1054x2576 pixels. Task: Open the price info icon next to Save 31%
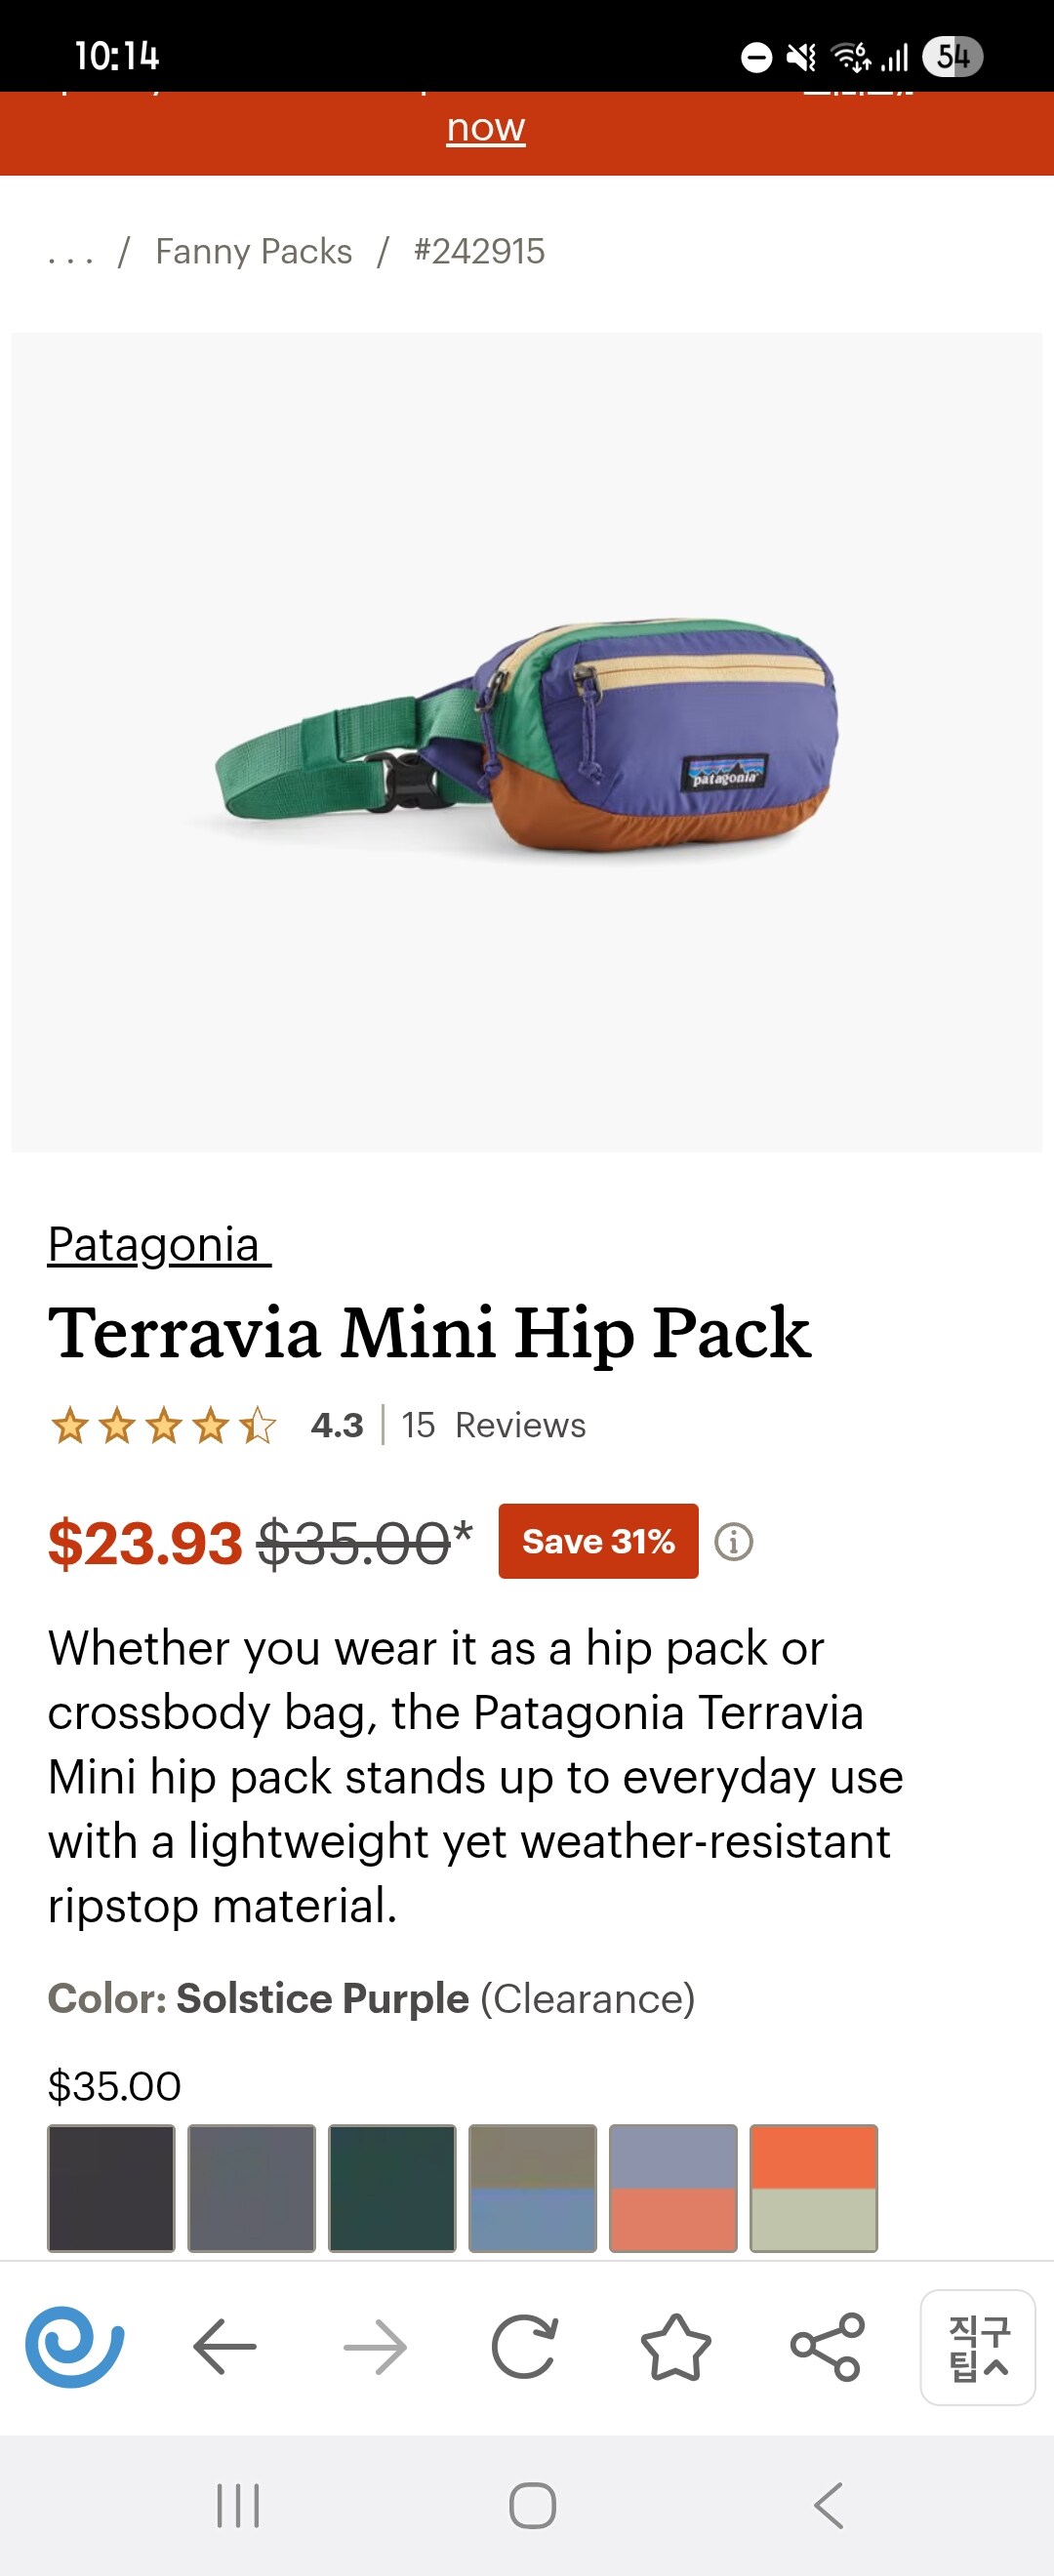(x=733, y=1541)
